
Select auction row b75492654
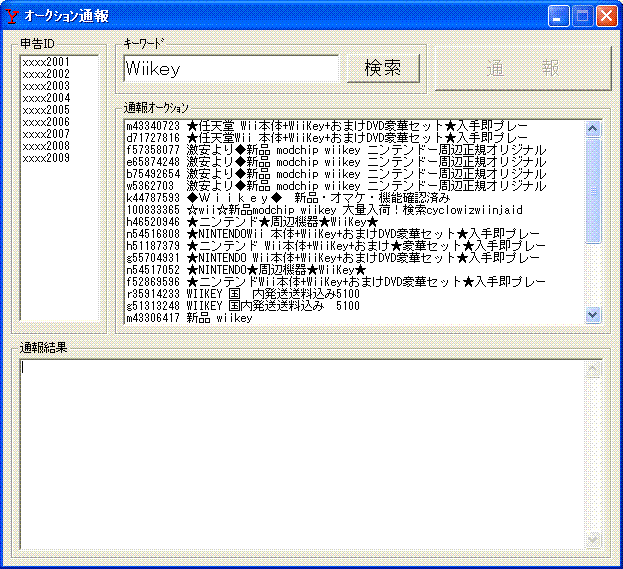pos(354,174)
